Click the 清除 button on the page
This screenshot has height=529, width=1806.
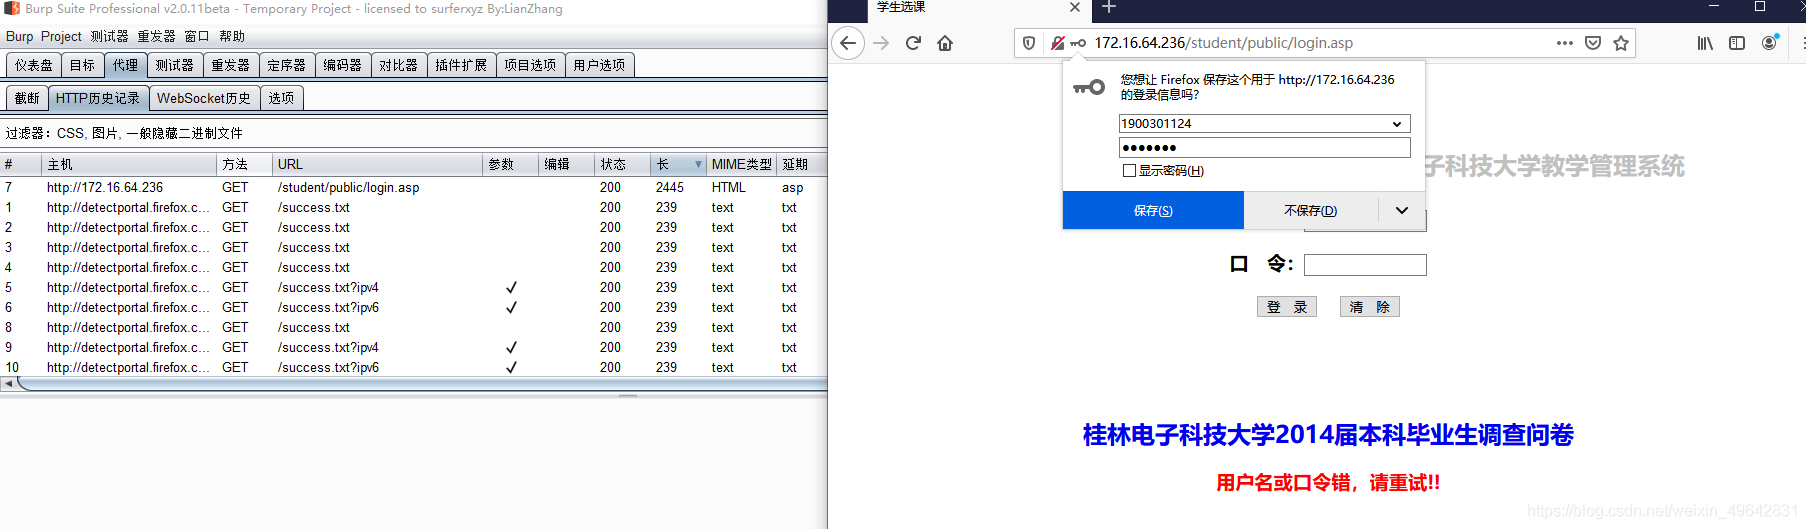pos(1370,307)
